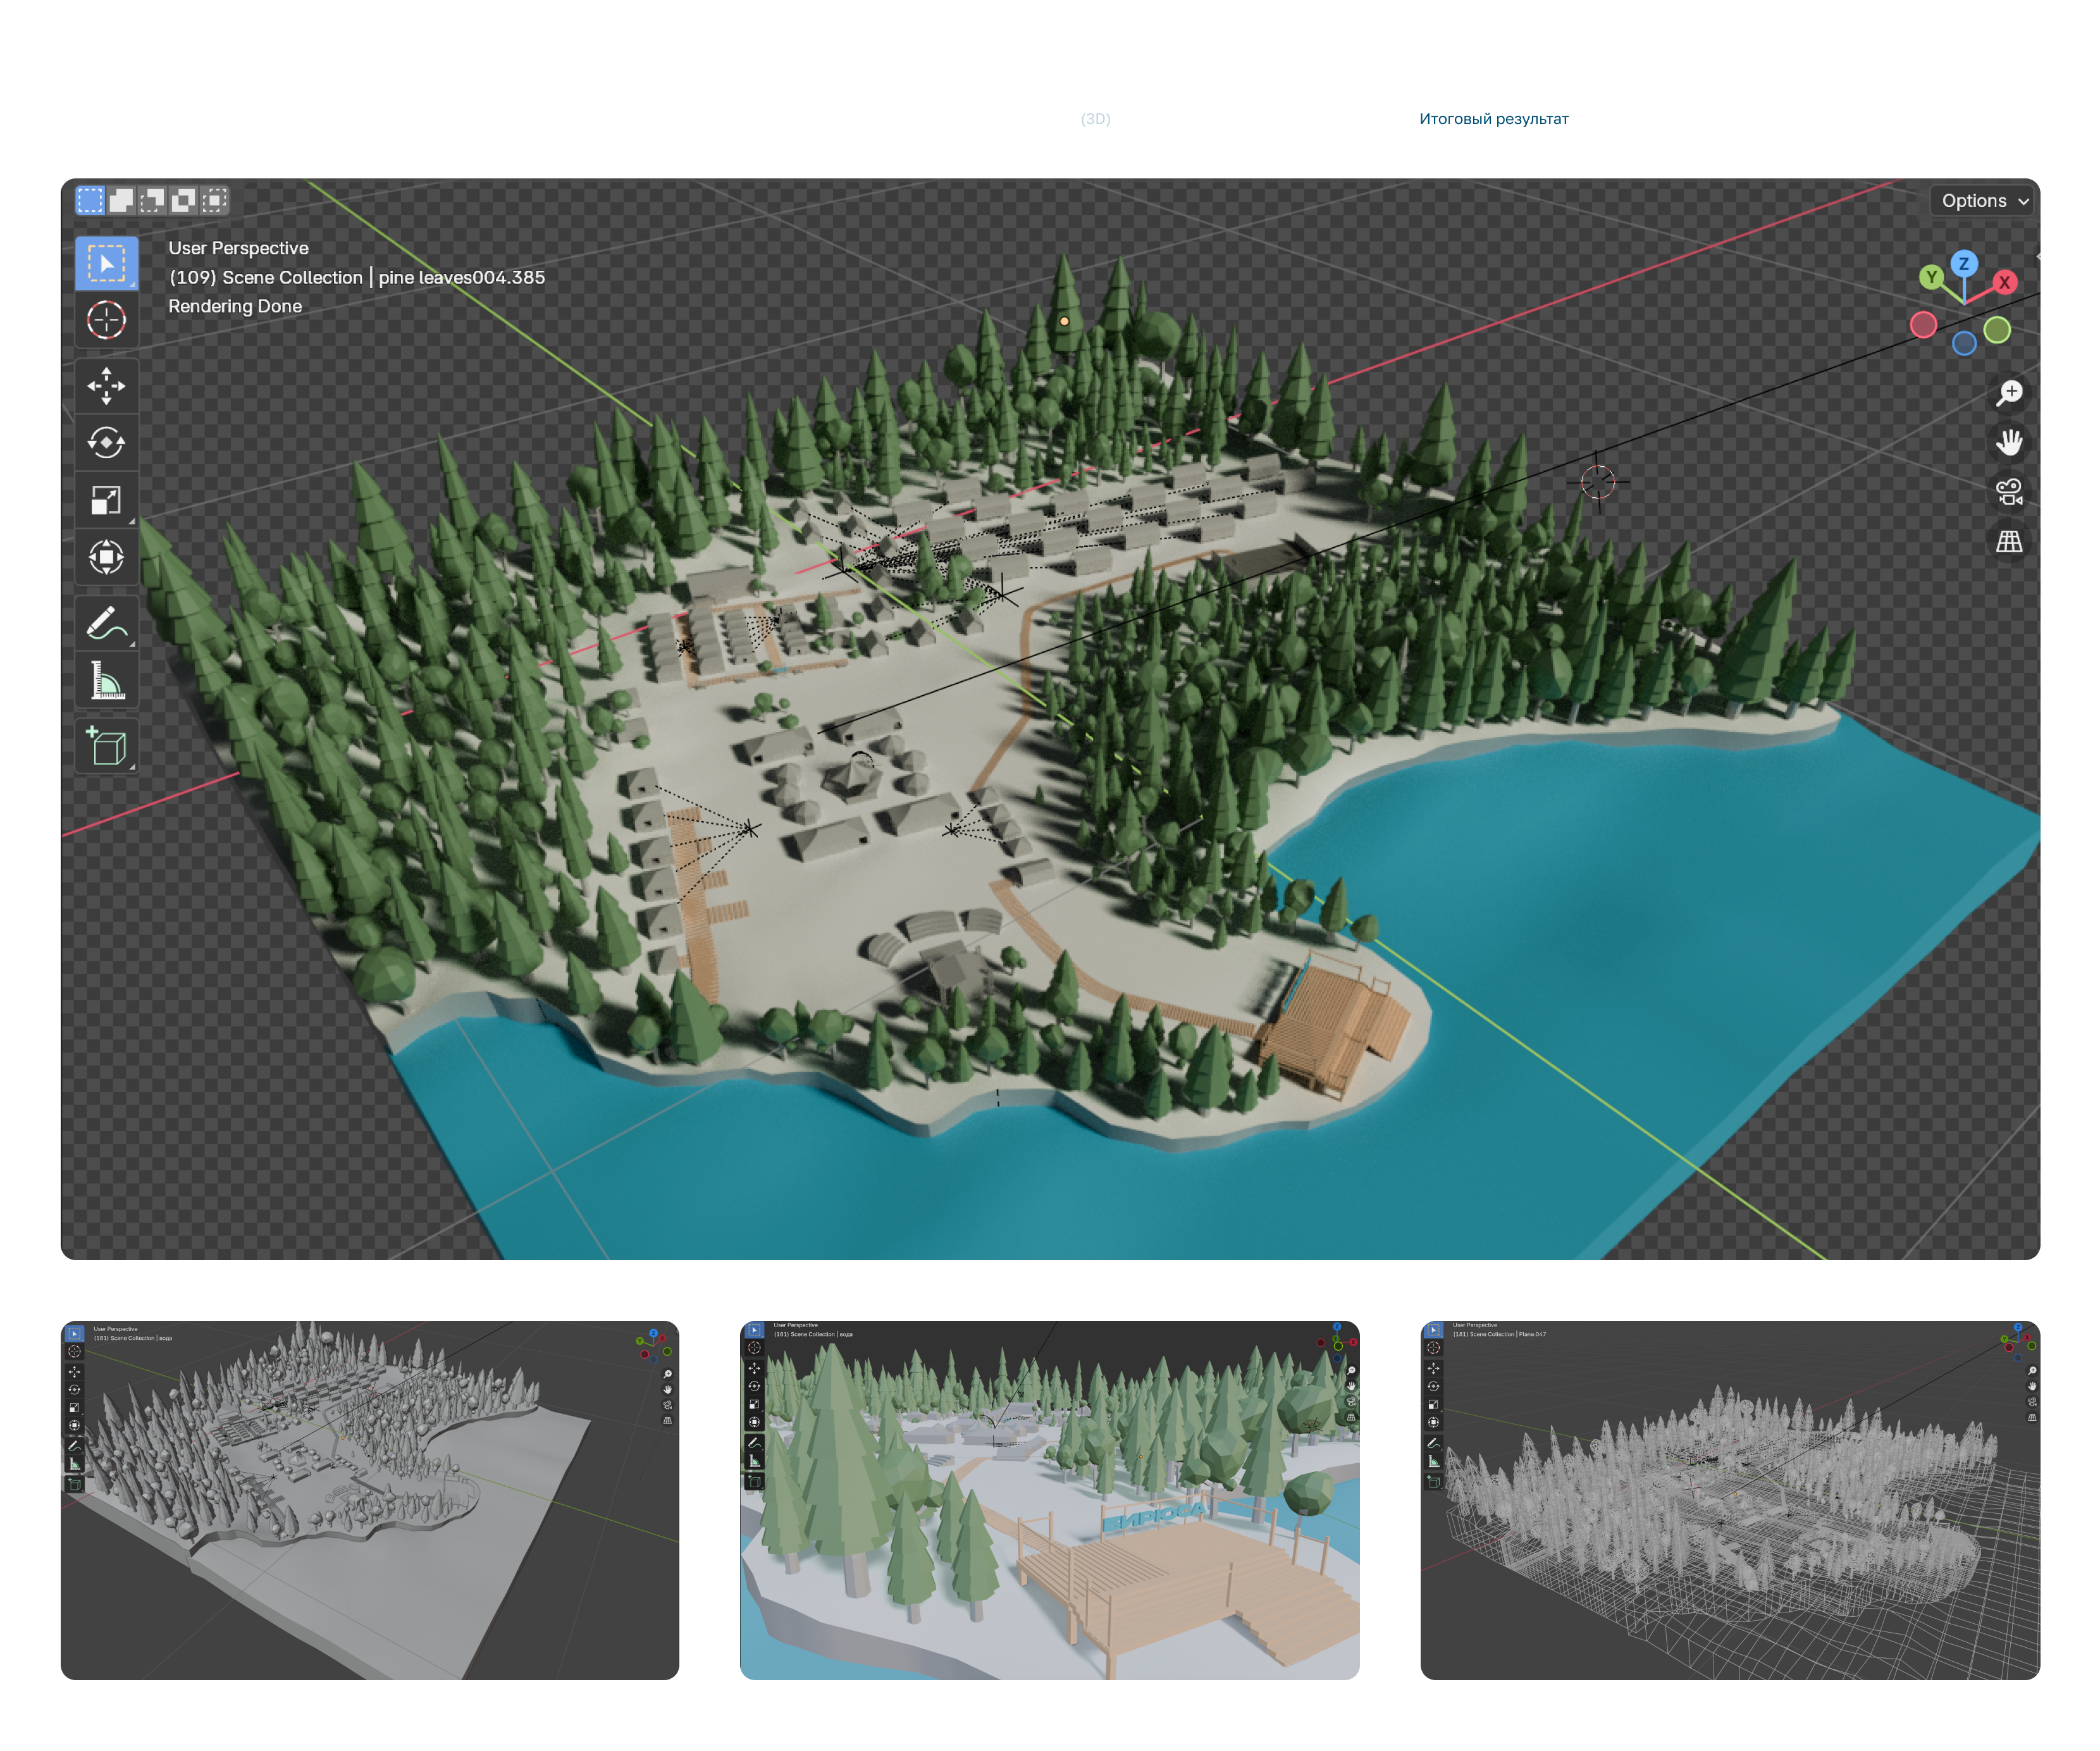This screenshot has height=1751, width=2100.
Task: Activate the 3D Cursor tool
Action: click(x=106, y=320)
